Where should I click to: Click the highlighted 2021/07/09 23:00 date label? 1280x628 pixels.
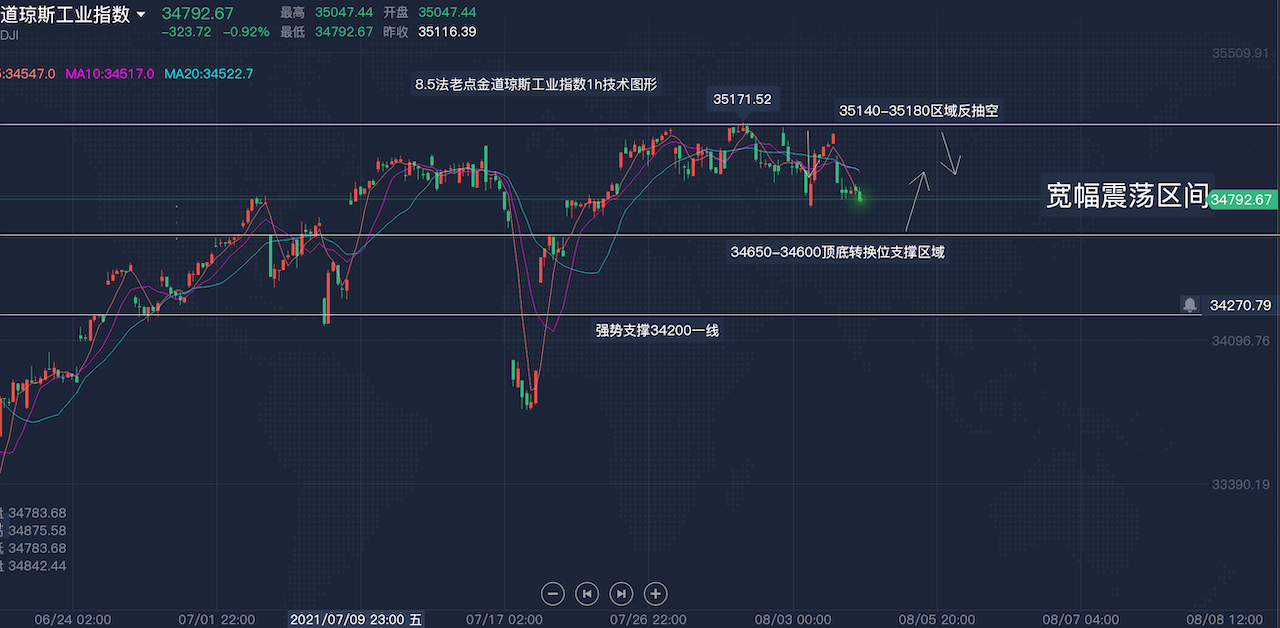pos(355,619)
